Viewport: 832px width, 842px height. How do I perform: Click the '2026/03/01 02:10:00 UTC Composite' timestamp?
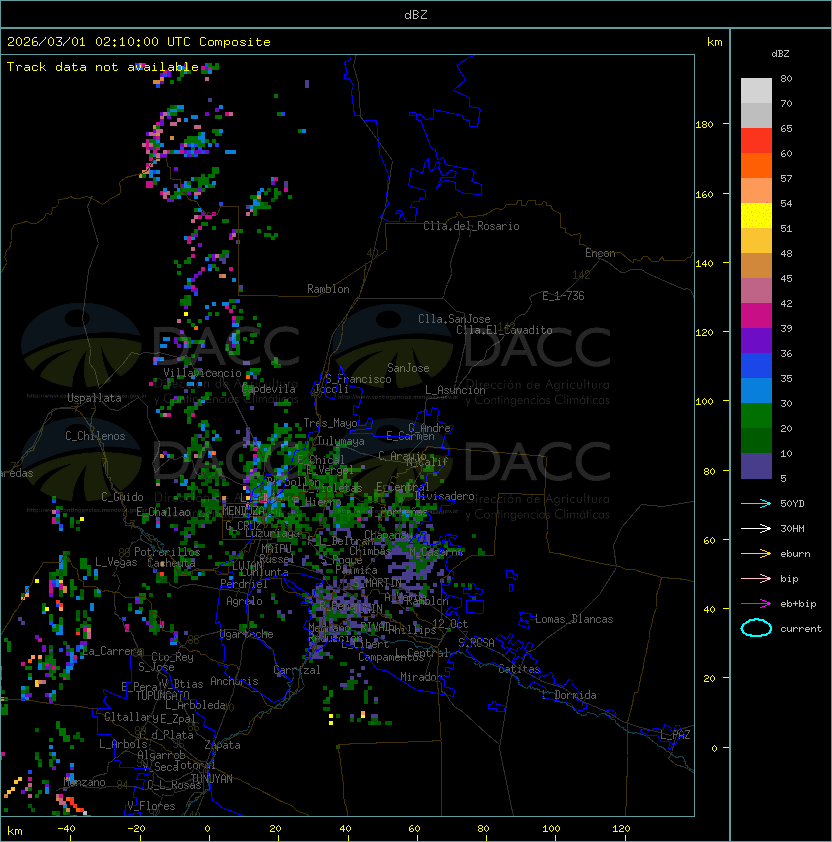point(139,42)
